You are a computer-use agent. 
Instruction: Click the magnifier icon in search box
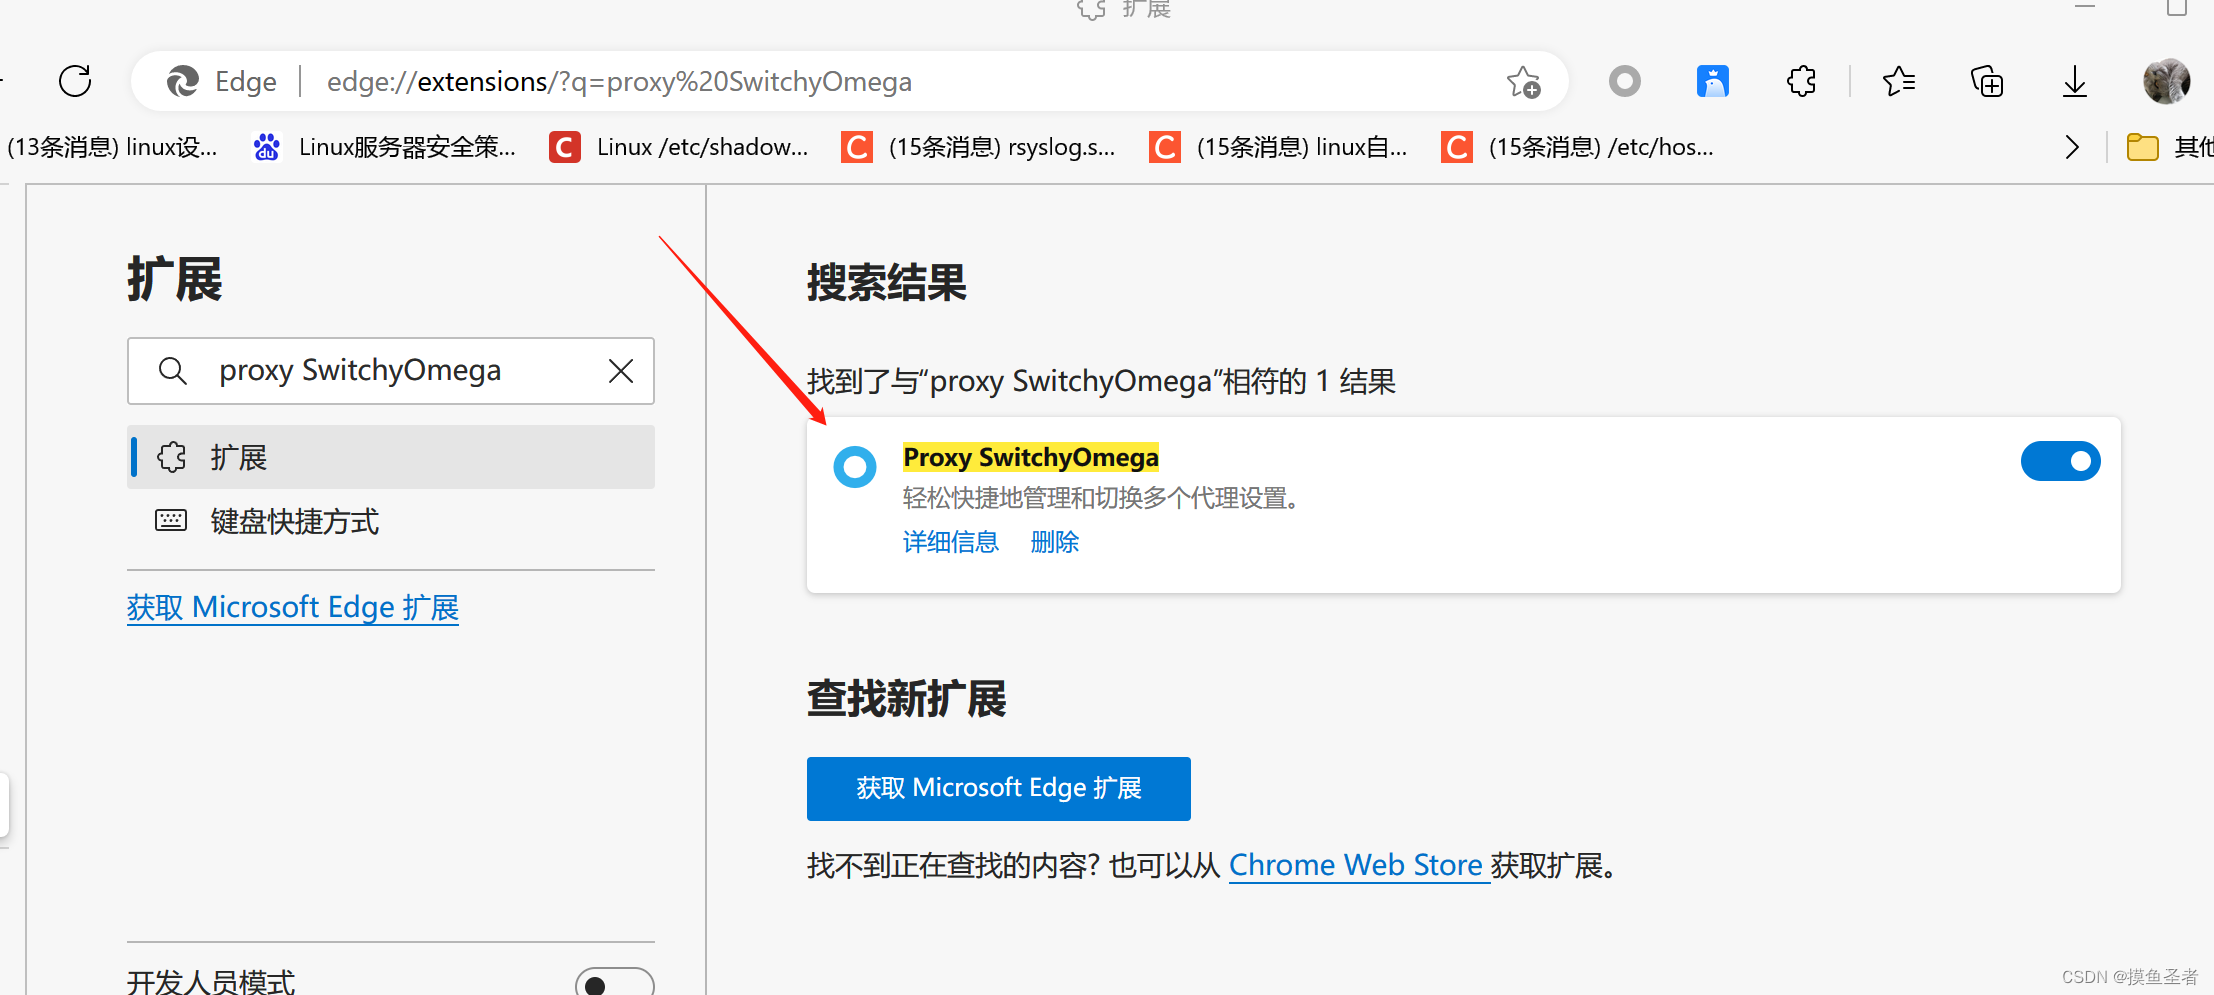click(x=172, y=371)
